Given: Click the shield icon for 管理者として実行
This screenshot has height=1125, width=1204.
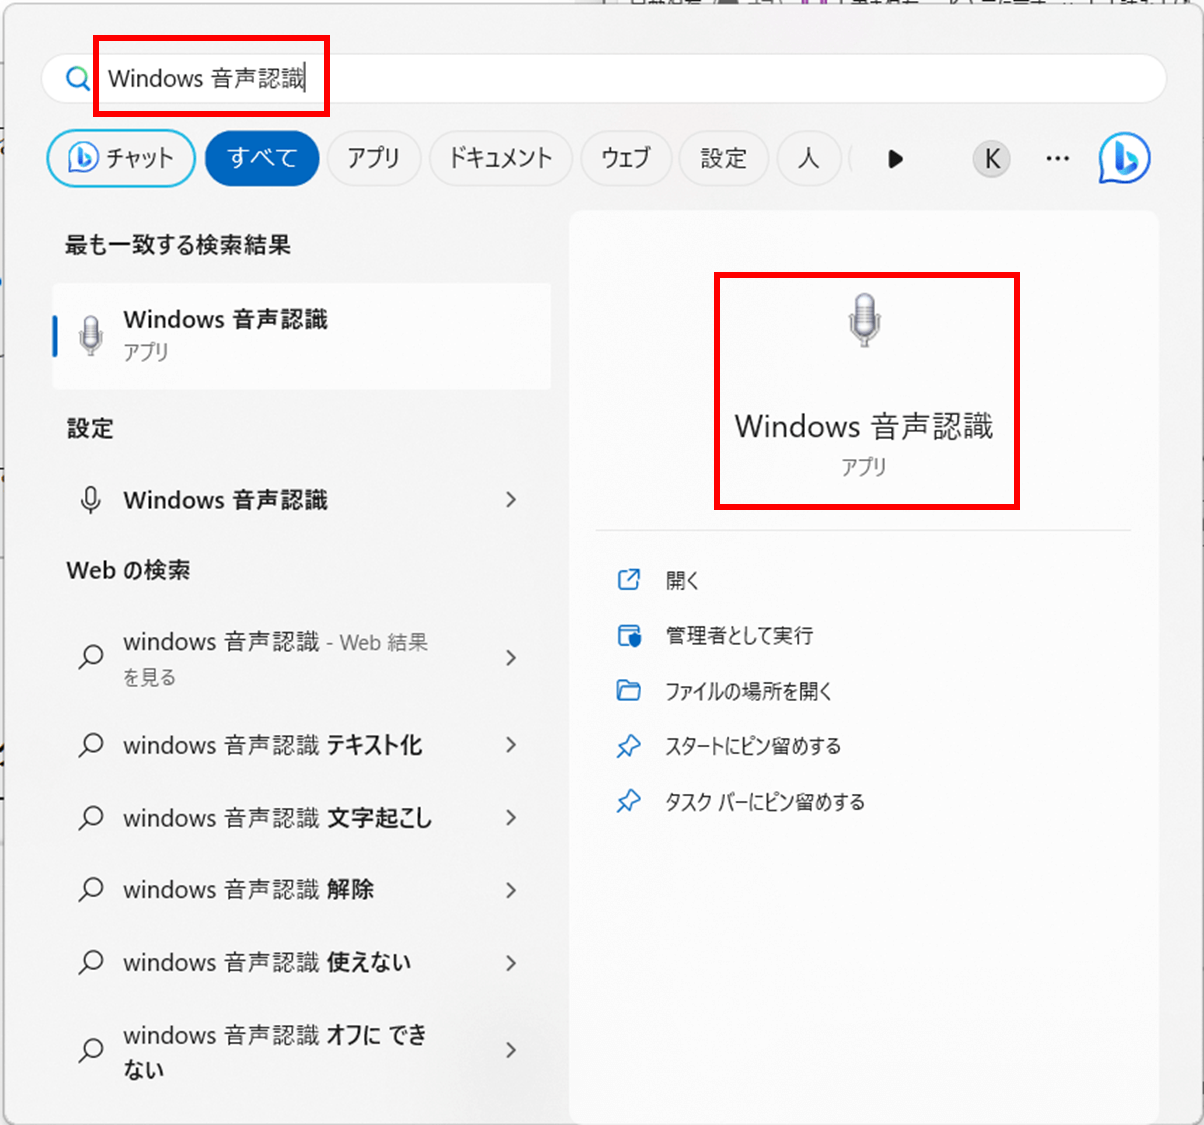Looking at the screenshot, I should pos(629,635).
